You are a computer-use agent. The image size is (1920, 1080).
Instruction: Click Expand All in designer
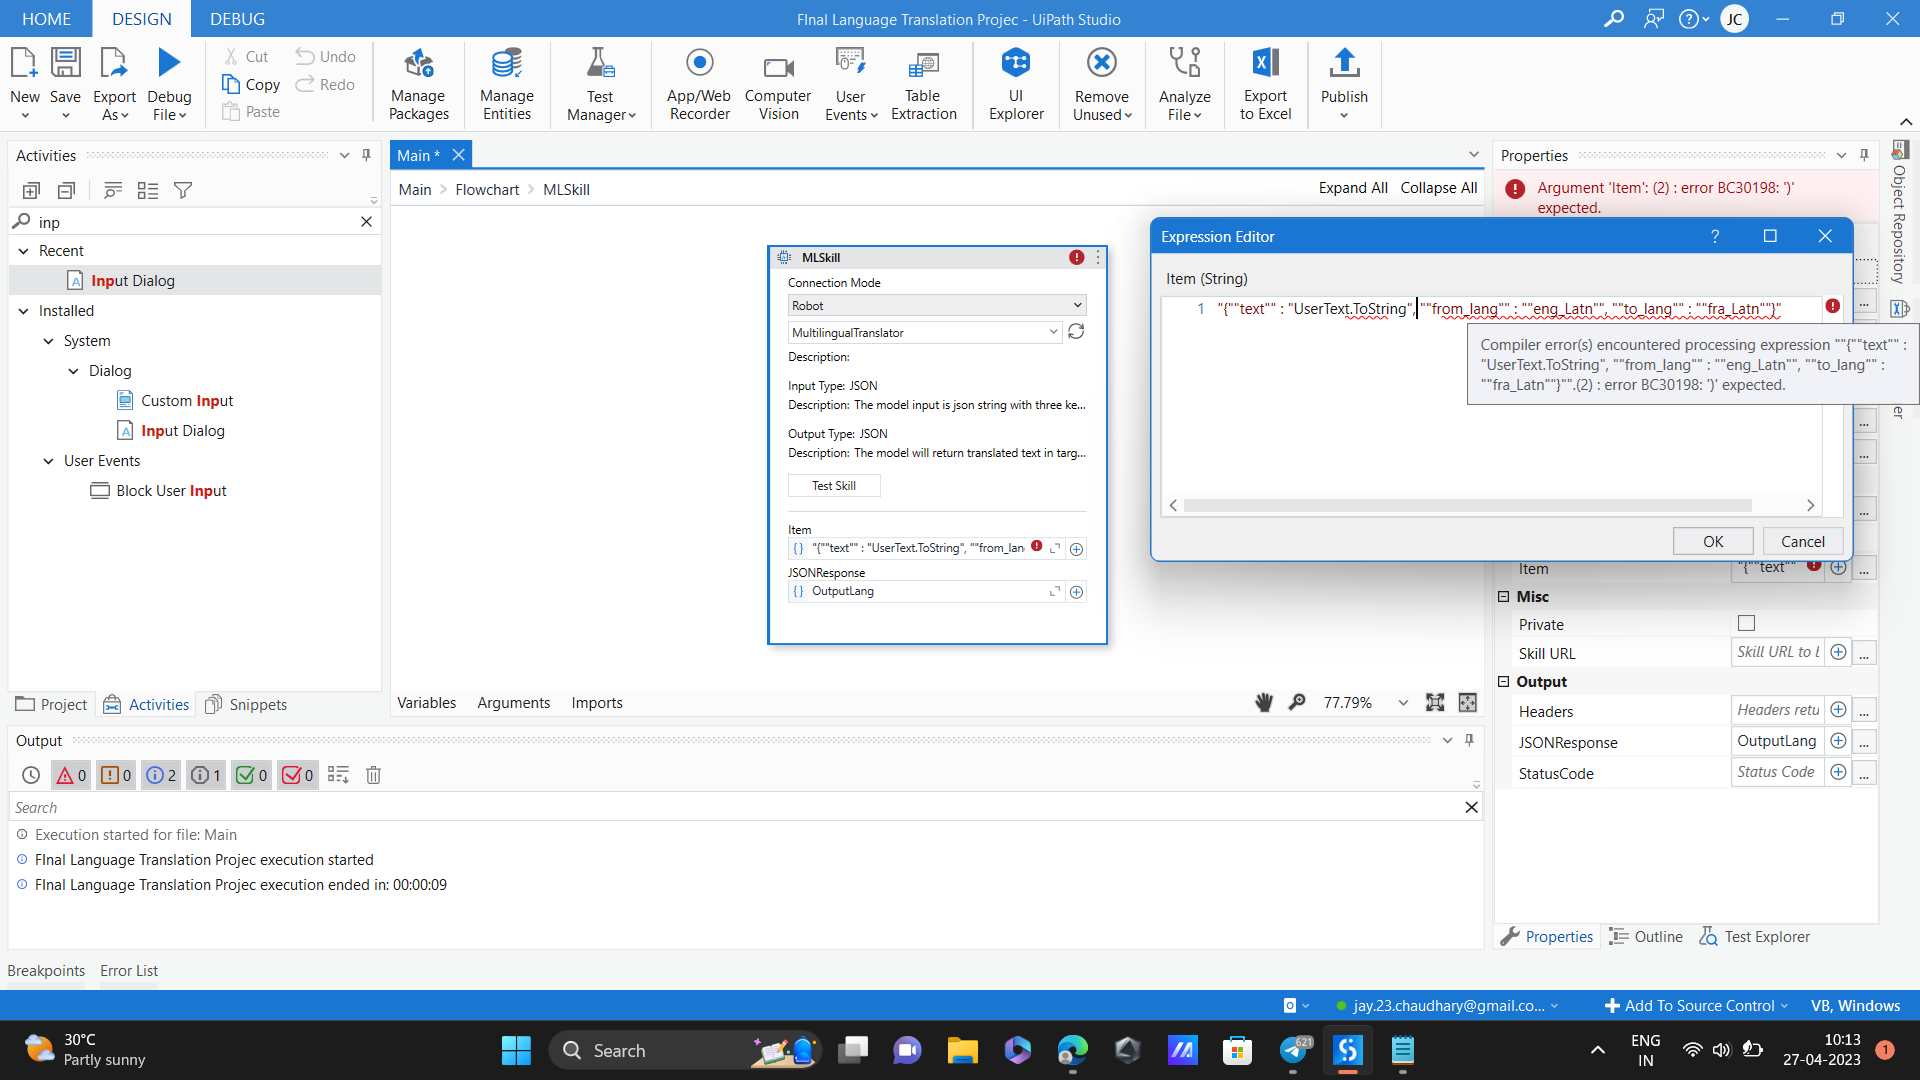(1353, 188)
